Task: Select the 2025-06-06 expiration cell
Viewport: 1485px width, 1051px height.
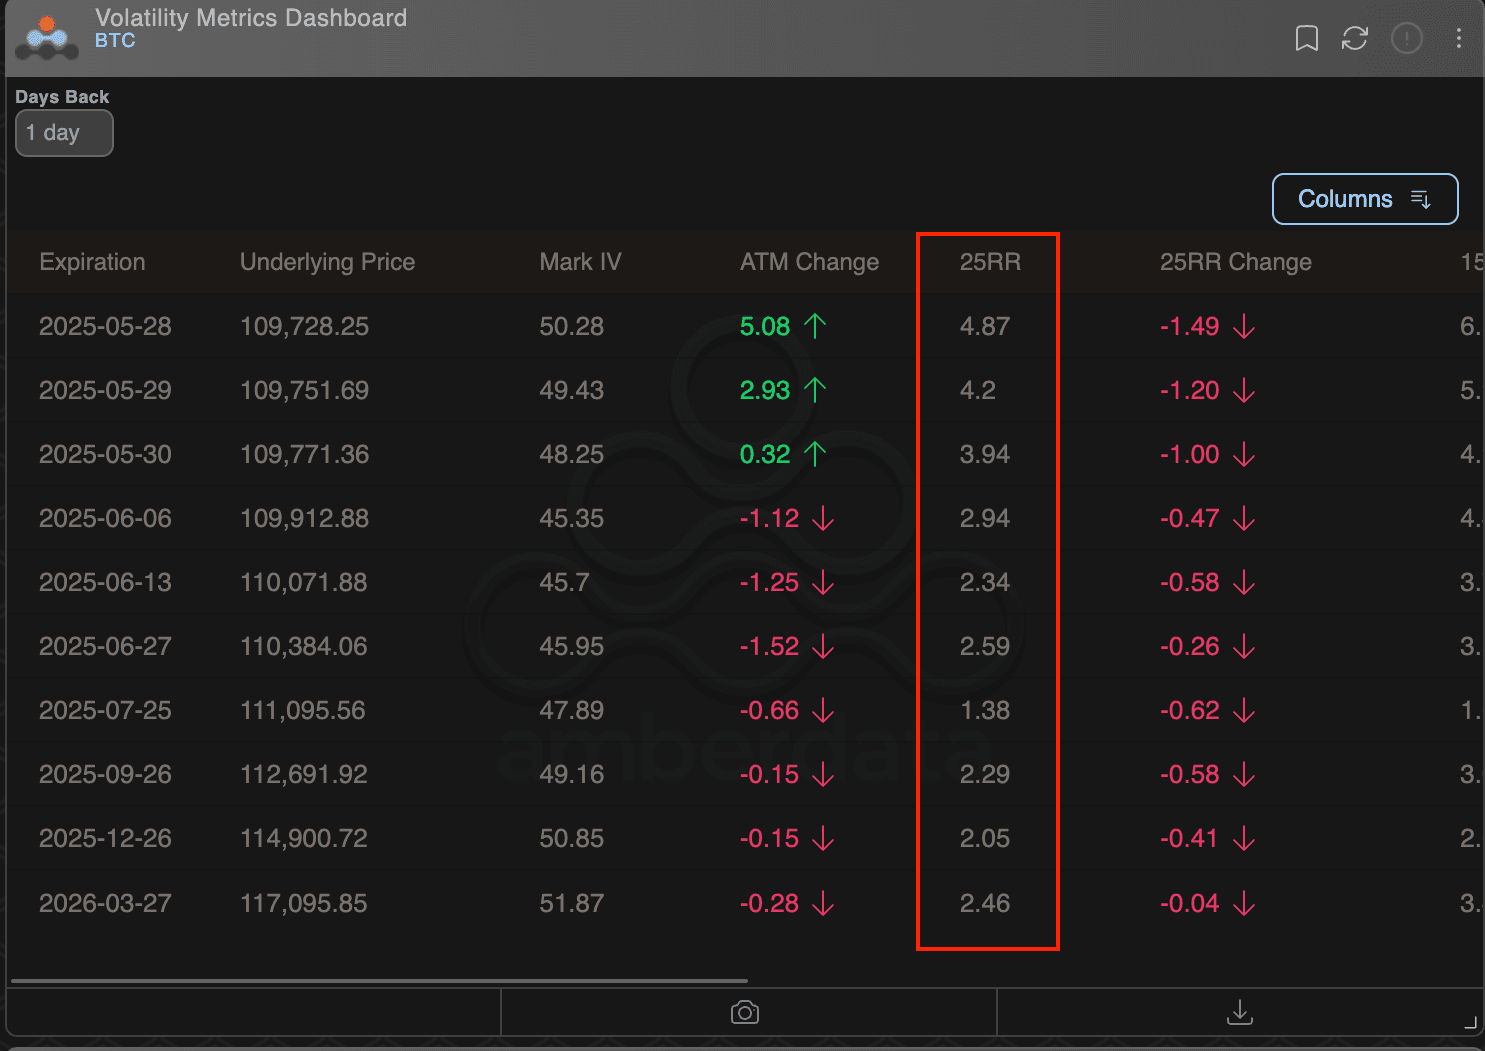Action: point(105,518)
